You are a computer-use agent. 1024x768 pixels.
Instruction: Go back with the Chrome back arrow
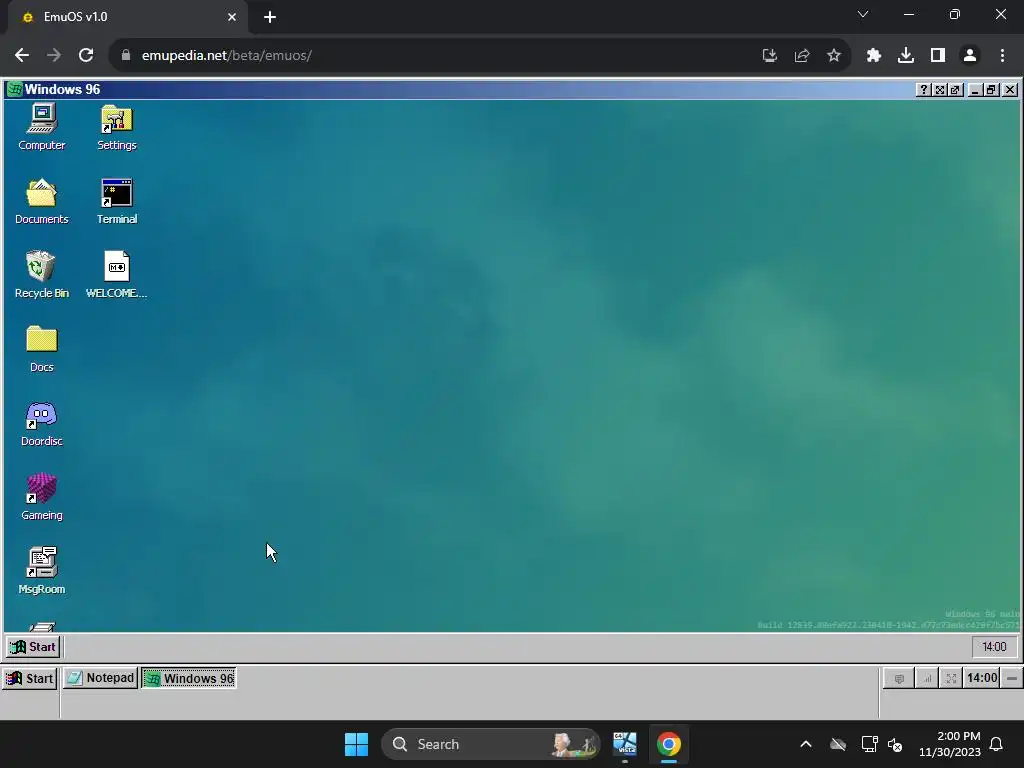pyautogui.click(x=22, y=56)
